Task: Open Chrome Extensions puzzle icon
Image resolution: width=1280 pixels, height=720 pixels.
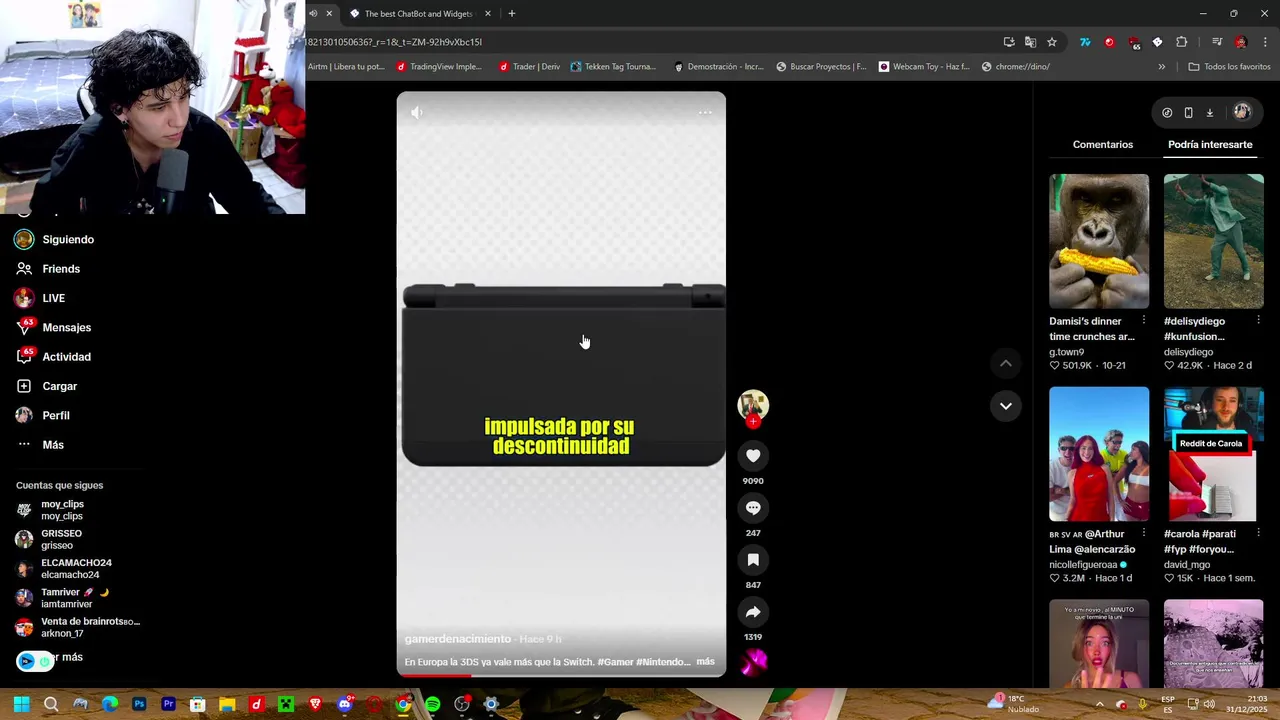Action: pyautogui.click(x=1181, y=42)
